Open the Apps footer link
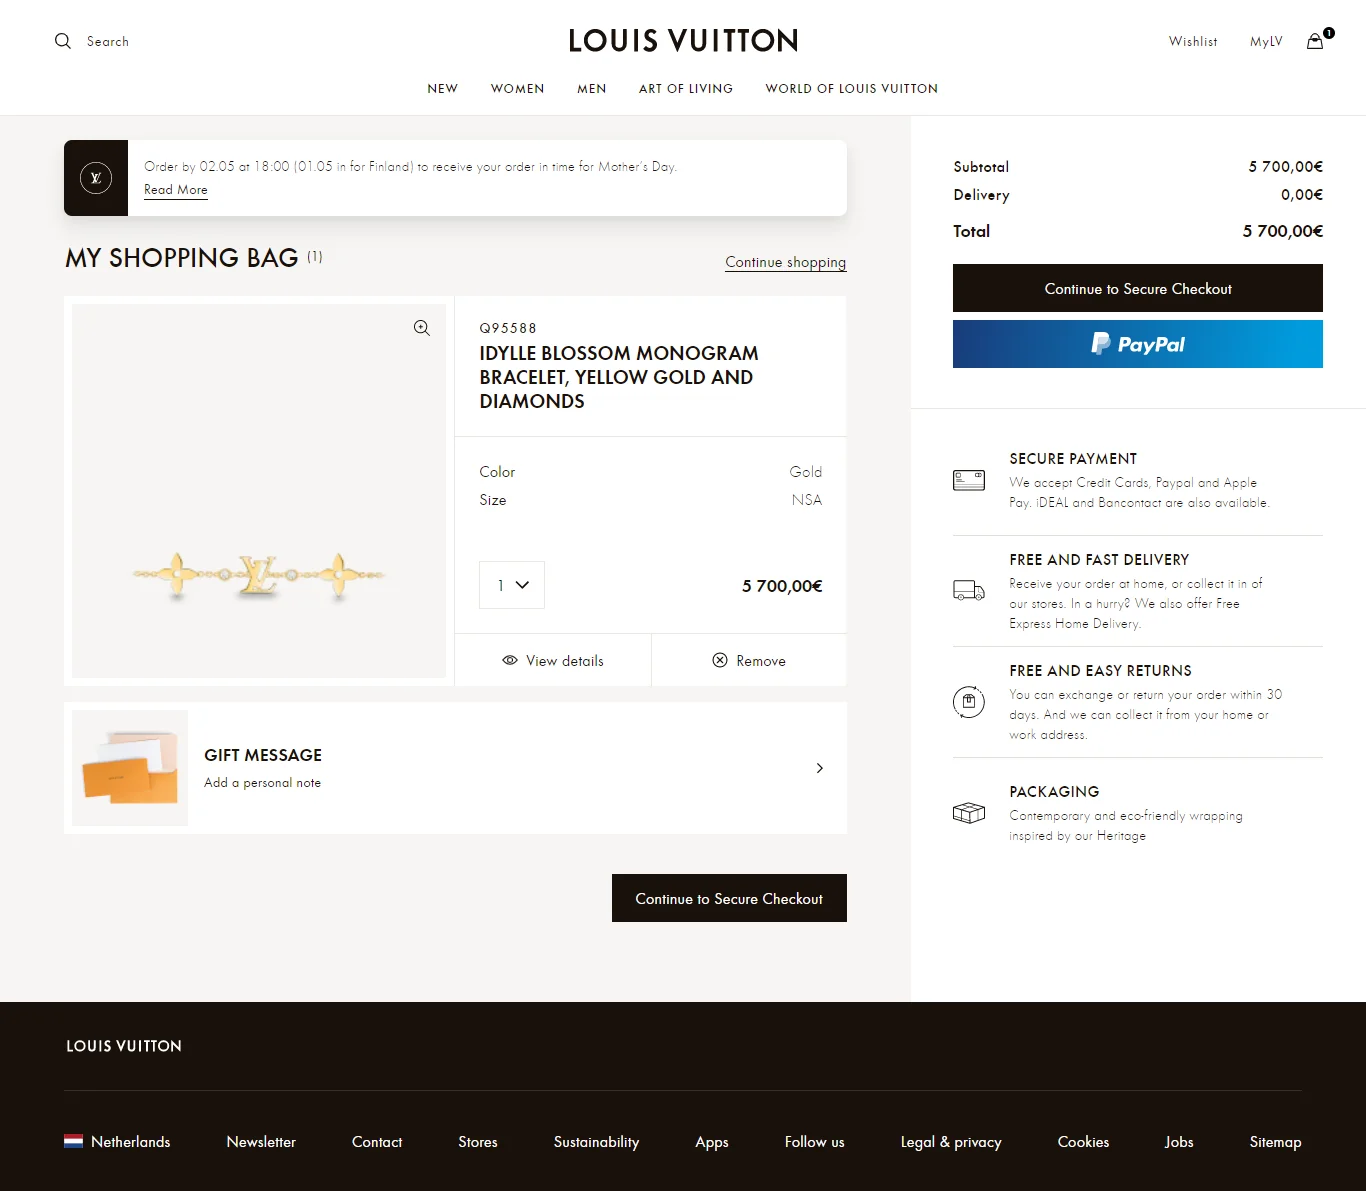 click(712, 1142)
